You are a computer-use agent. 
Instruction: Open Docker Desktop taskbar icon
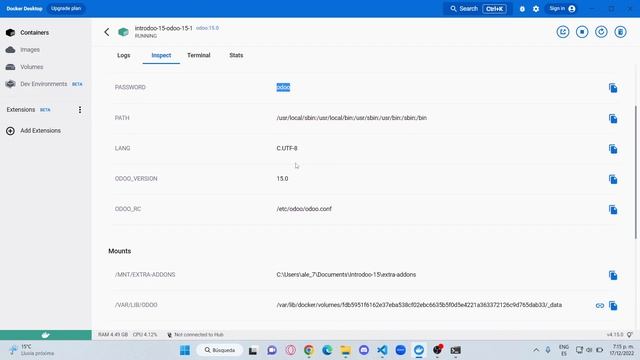tap(419, 350)
